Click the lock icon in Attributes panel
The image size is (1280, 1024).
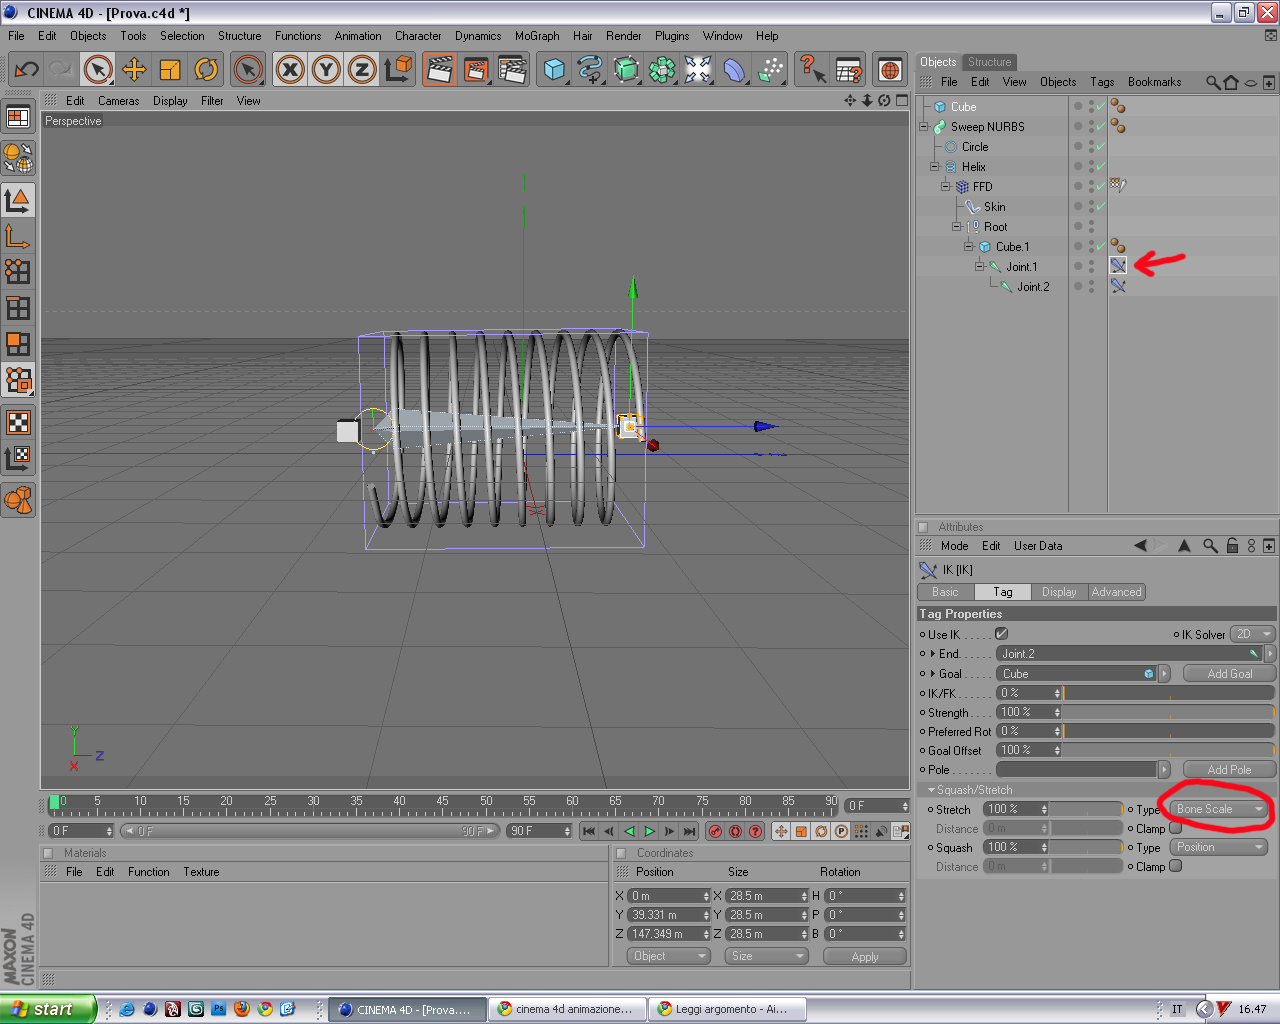click(x=1232, y=546)
